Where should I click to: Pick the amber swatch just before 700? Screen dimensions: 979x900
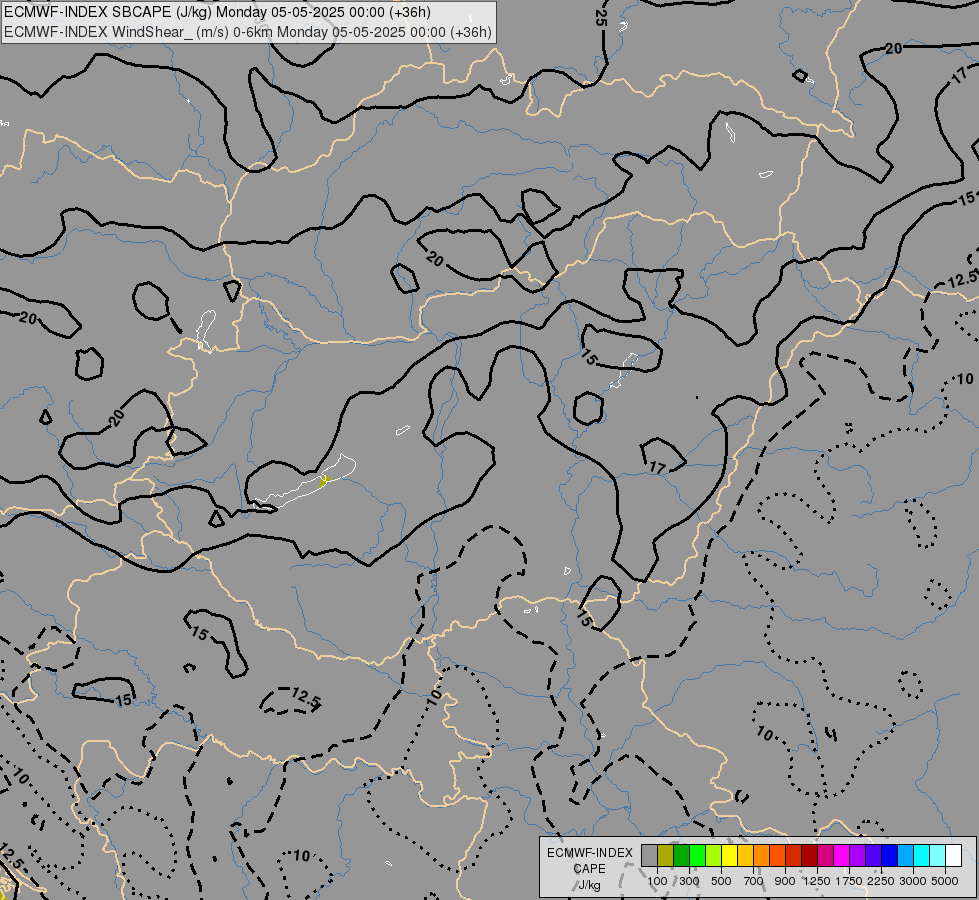coord(745,856)
